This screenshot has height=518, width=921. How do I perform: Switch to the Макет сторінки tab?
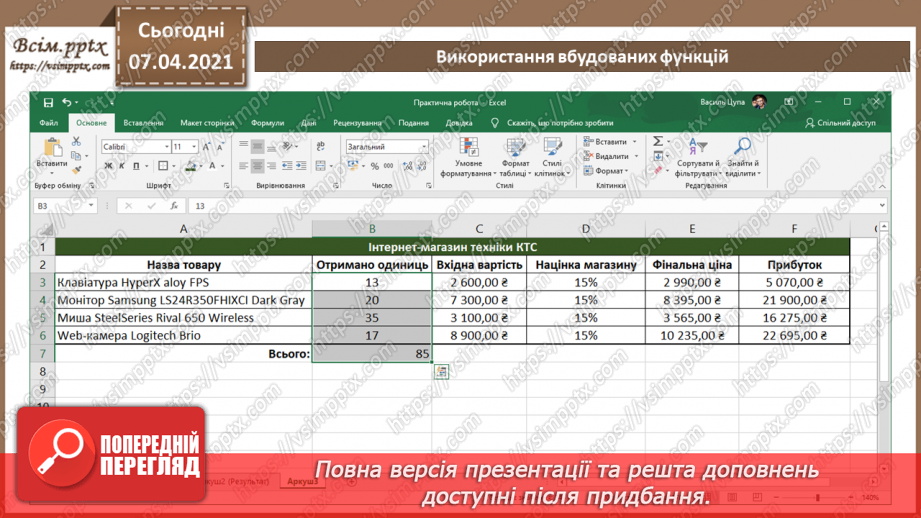coord(207,123)
